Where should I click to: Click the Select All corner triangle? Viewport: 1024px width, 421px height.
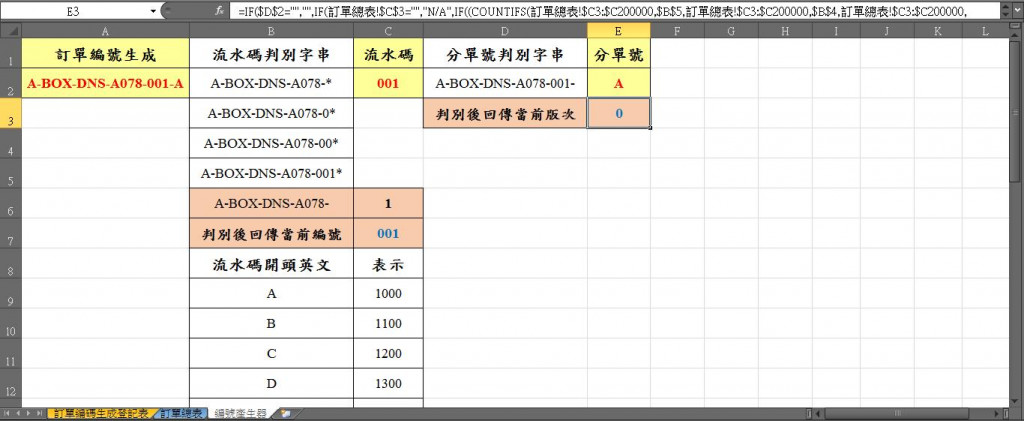point(12,31)
